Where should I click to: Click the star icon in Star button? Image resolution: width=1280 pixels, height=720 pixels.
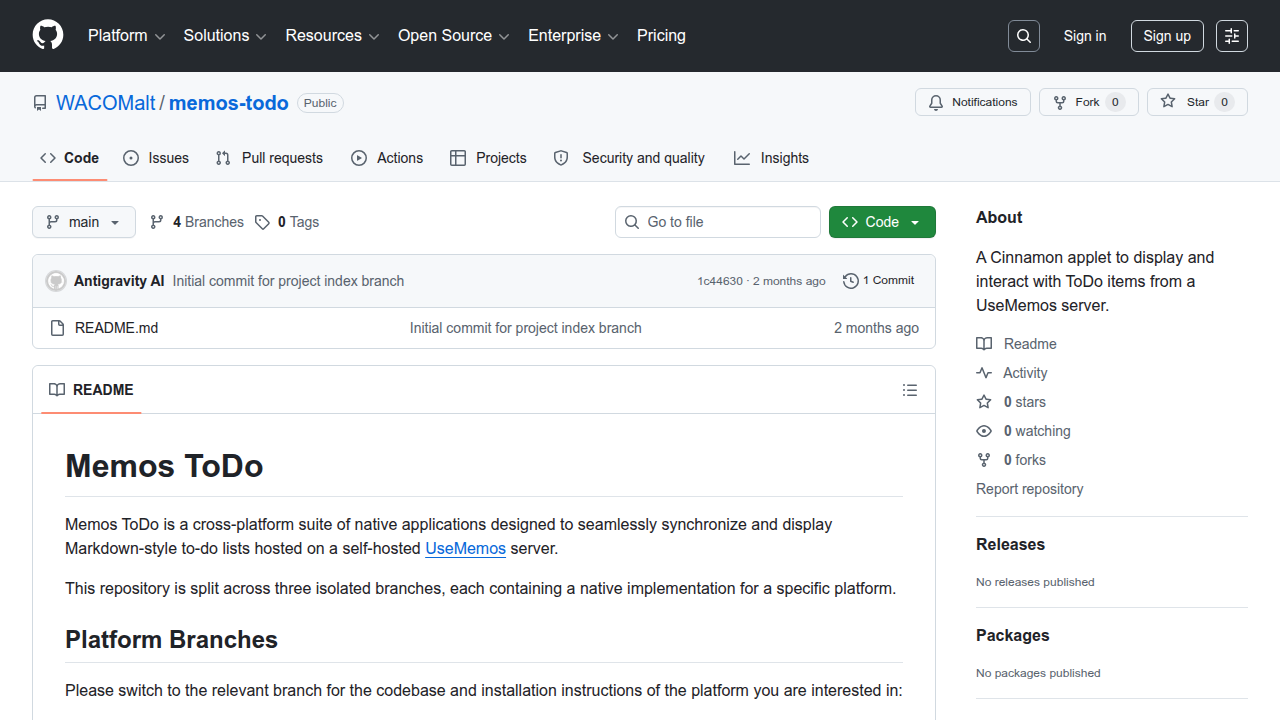(1168, 102)
